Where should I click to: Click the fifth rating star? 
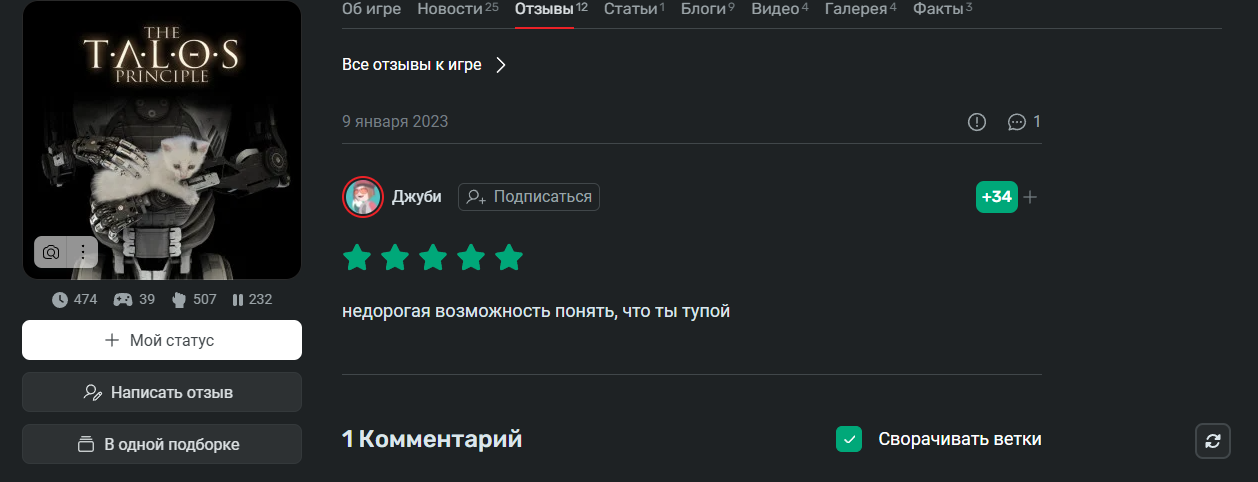pos(509,258)
